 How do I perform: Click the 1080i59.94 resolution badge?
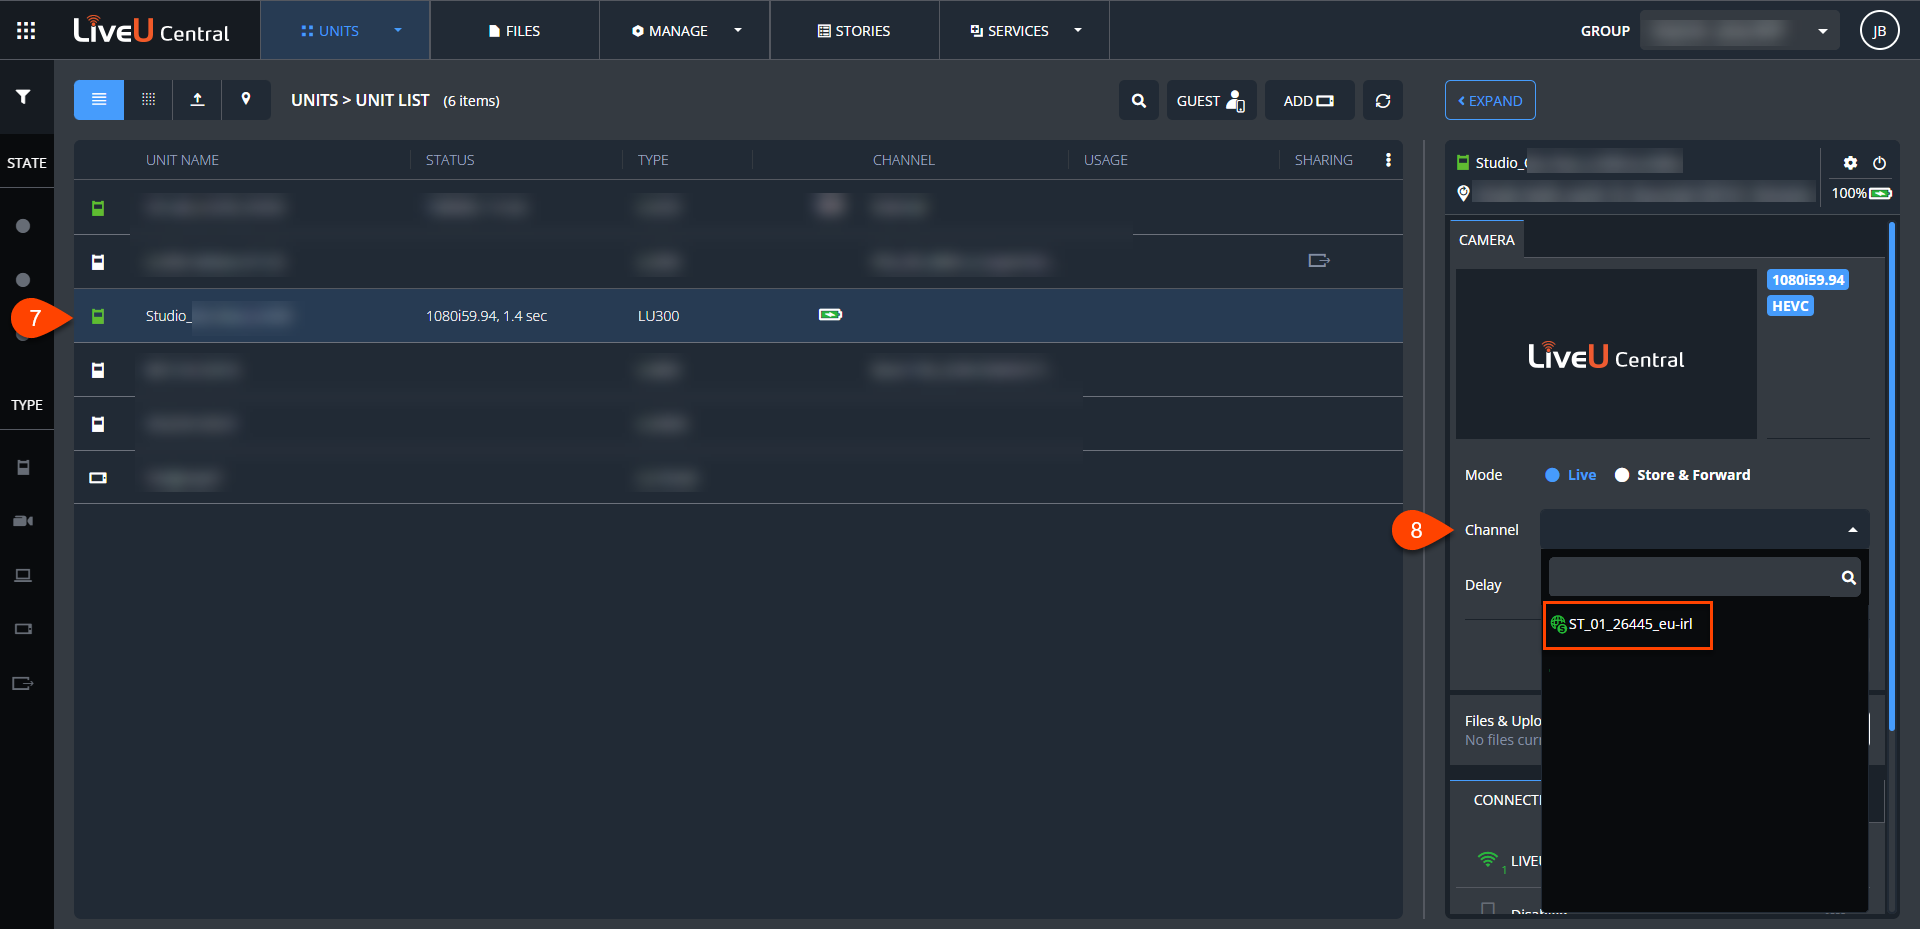point(1808,280)
